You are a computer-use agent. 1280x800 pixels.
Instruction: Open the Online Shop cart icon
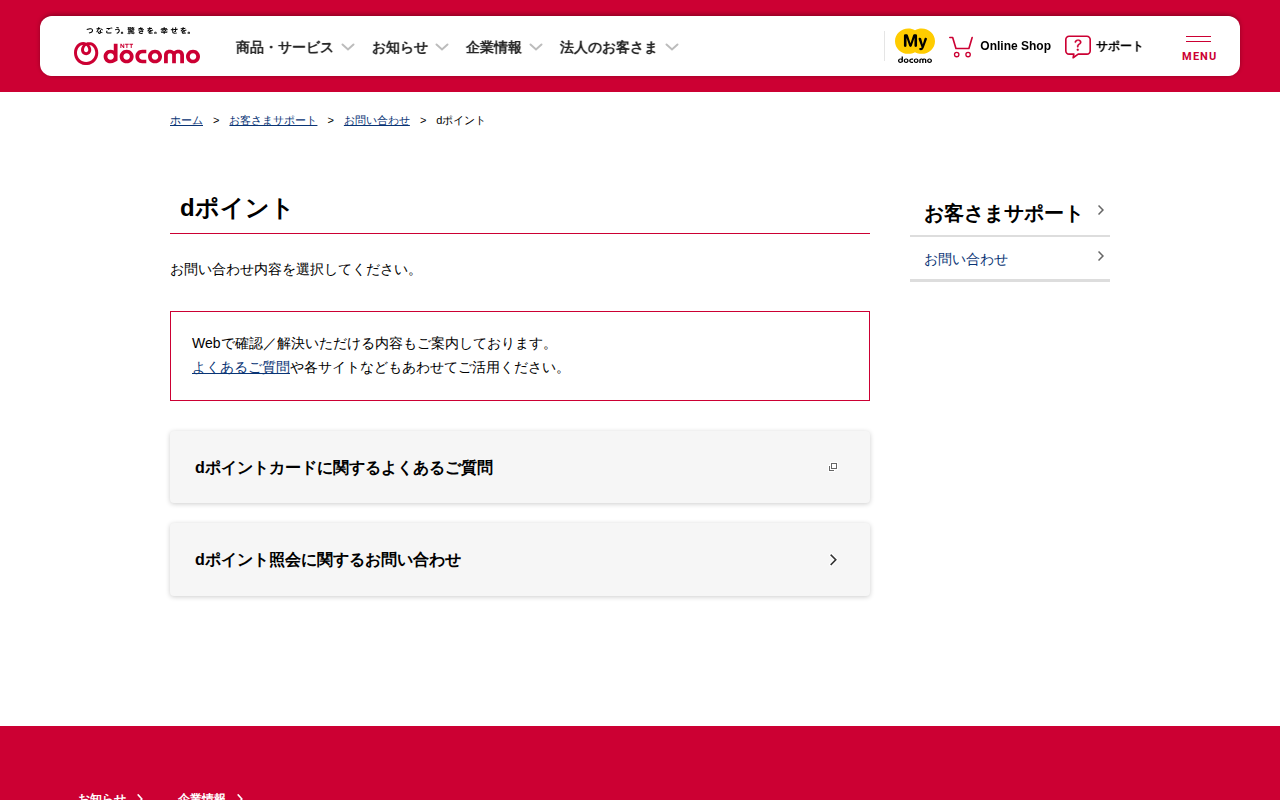(x=961, y=46)
